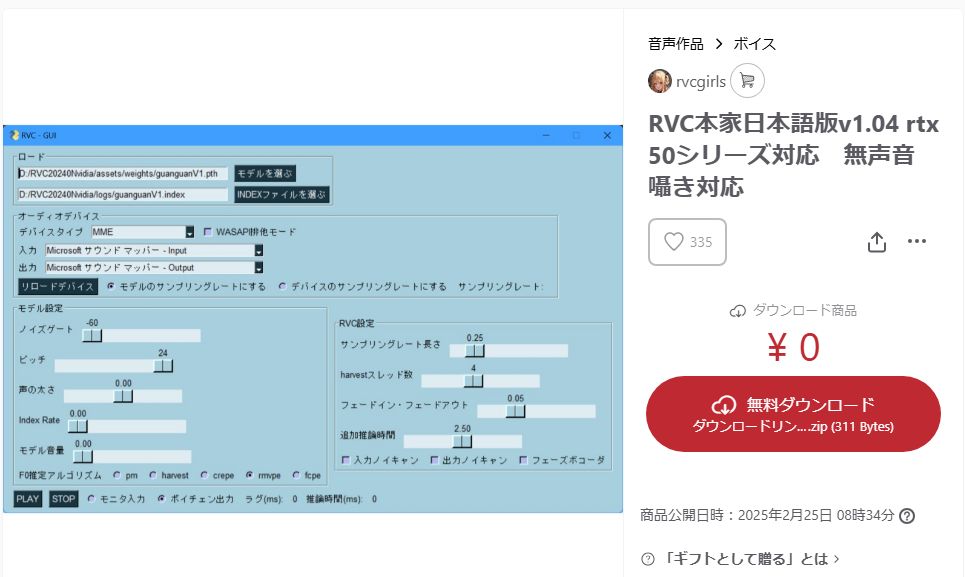Click the red 無料ダウンロード button
Screen dimensions: 965x577
tap(793, 414)
